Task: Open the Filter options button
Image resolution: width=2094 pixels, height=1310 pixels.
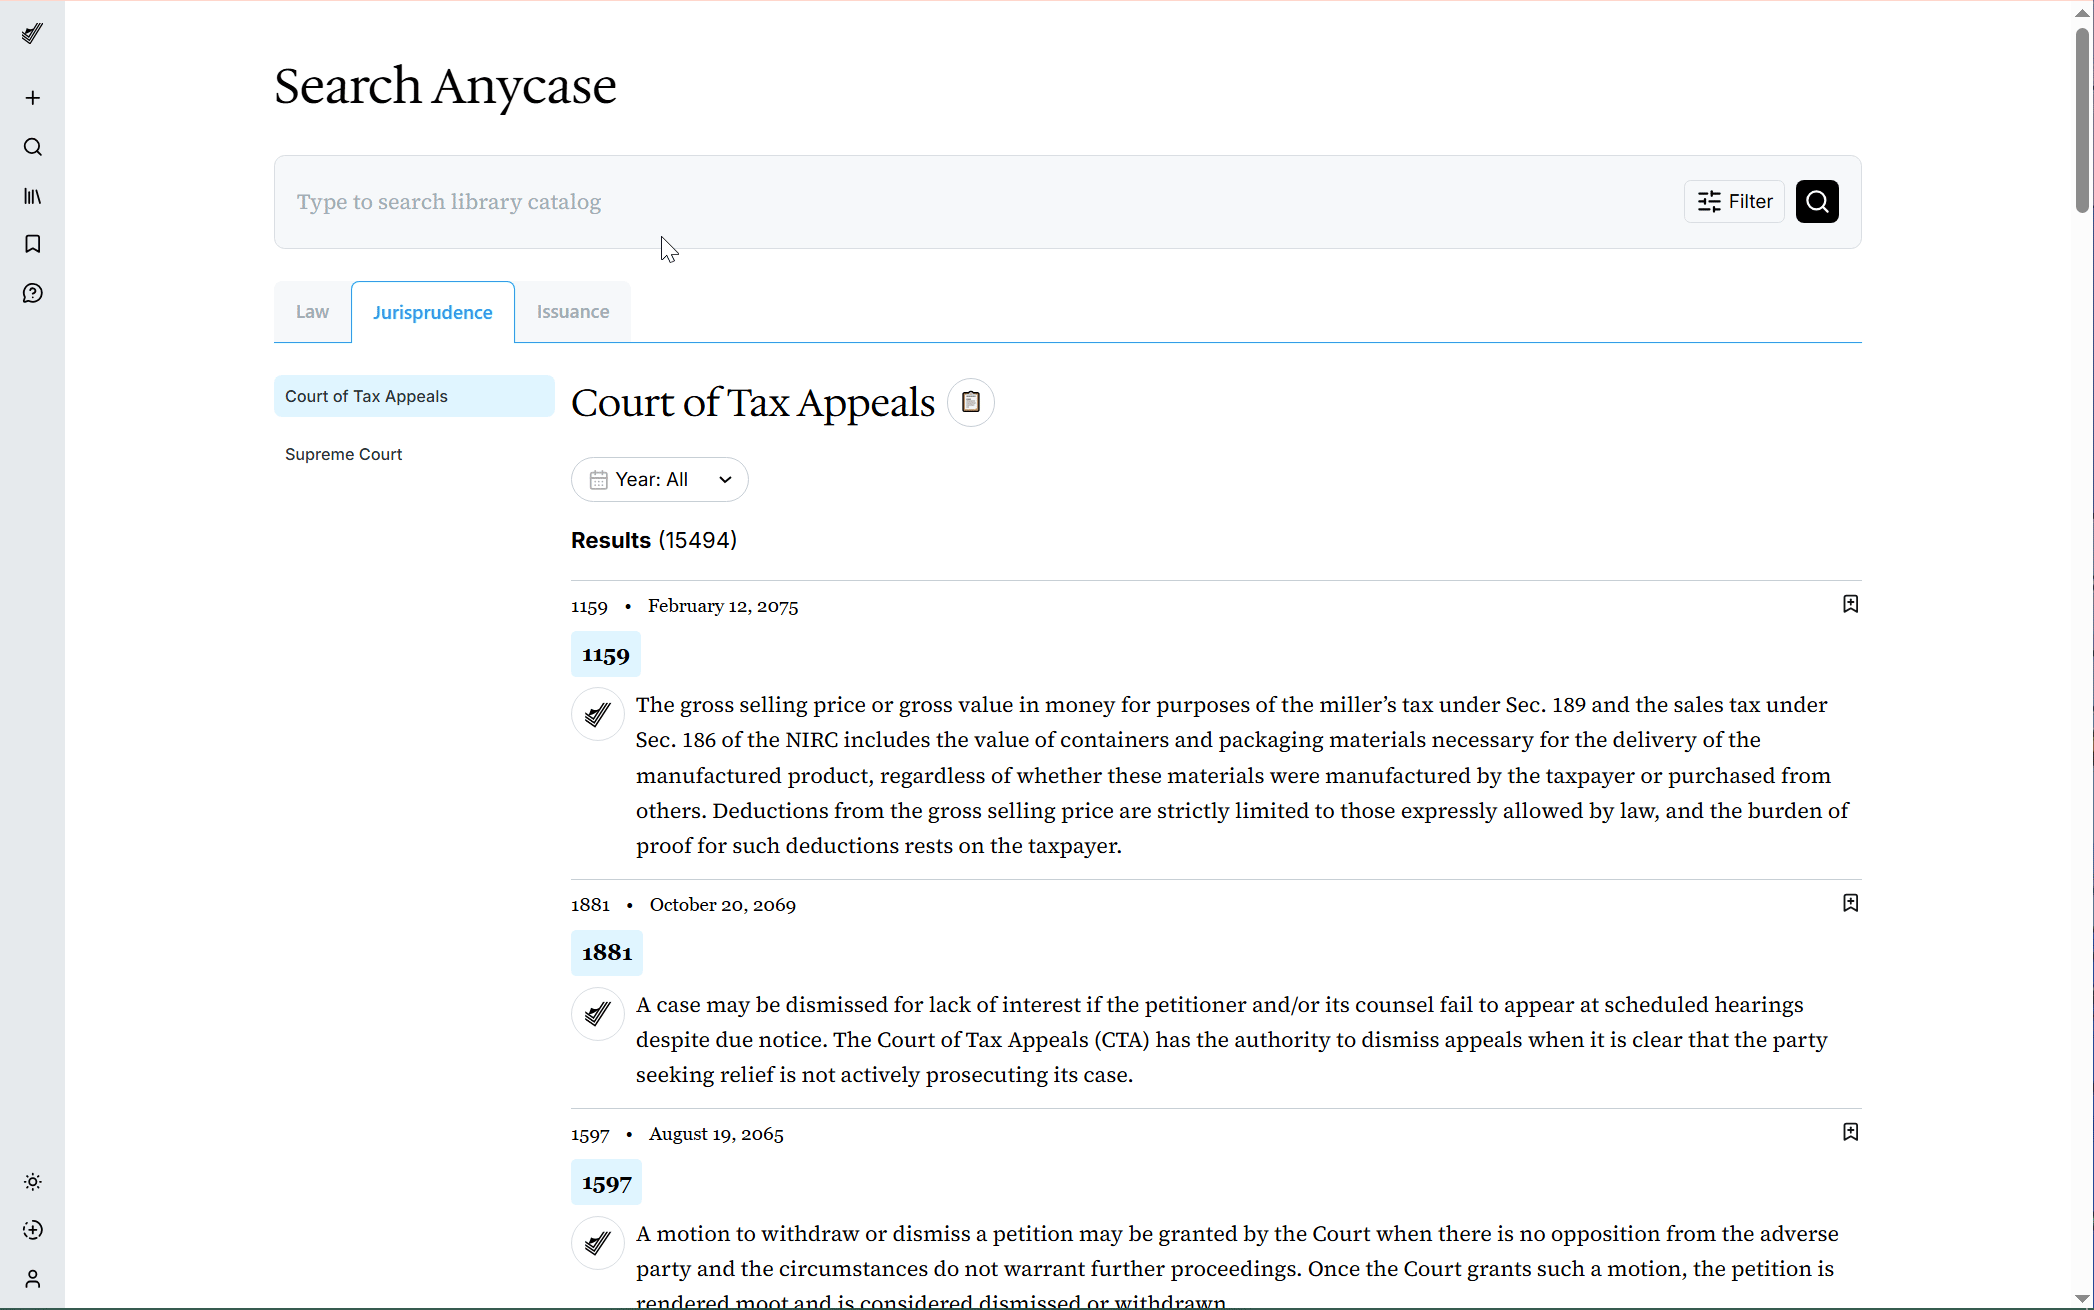Action: [x=1734, y=202]
